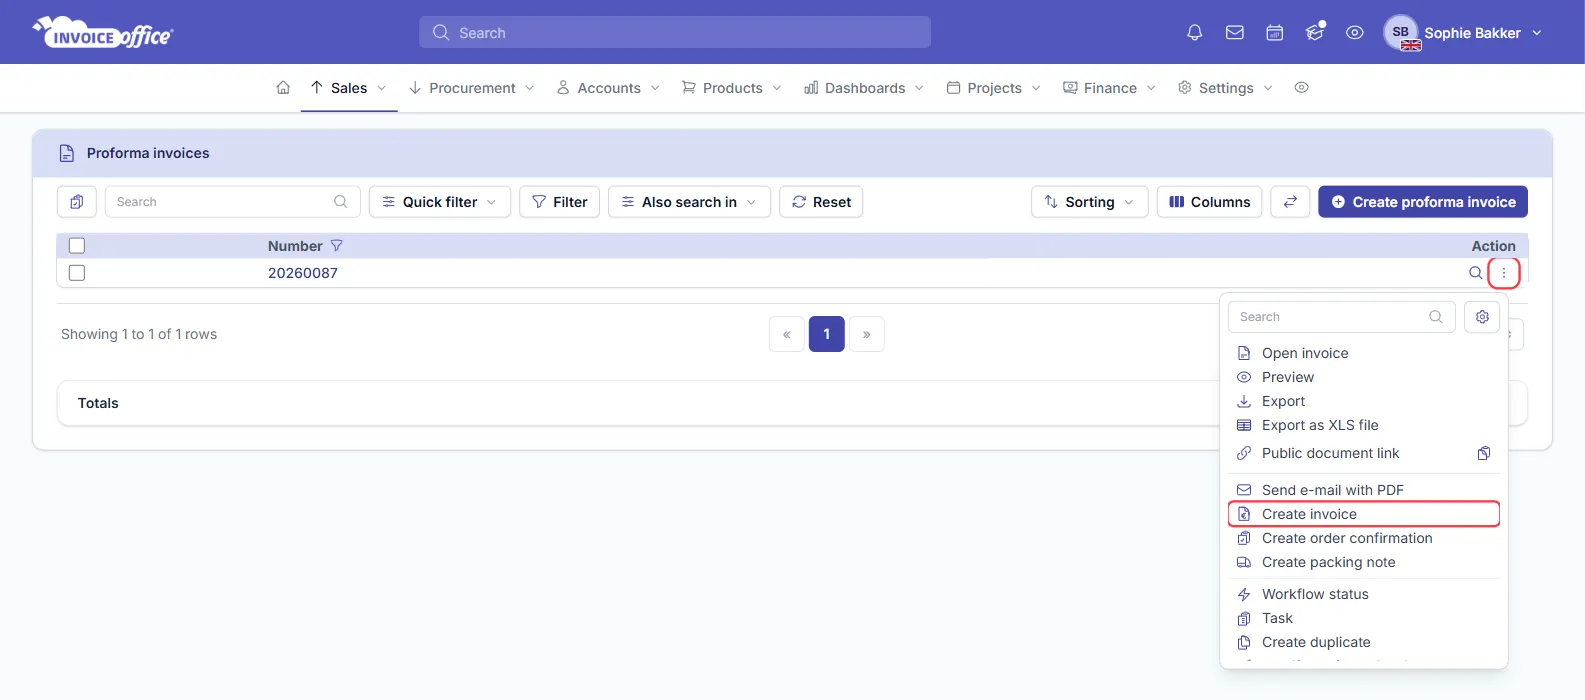Focus the action menu Search field
1585x700 pixels.
[1341, 317]
